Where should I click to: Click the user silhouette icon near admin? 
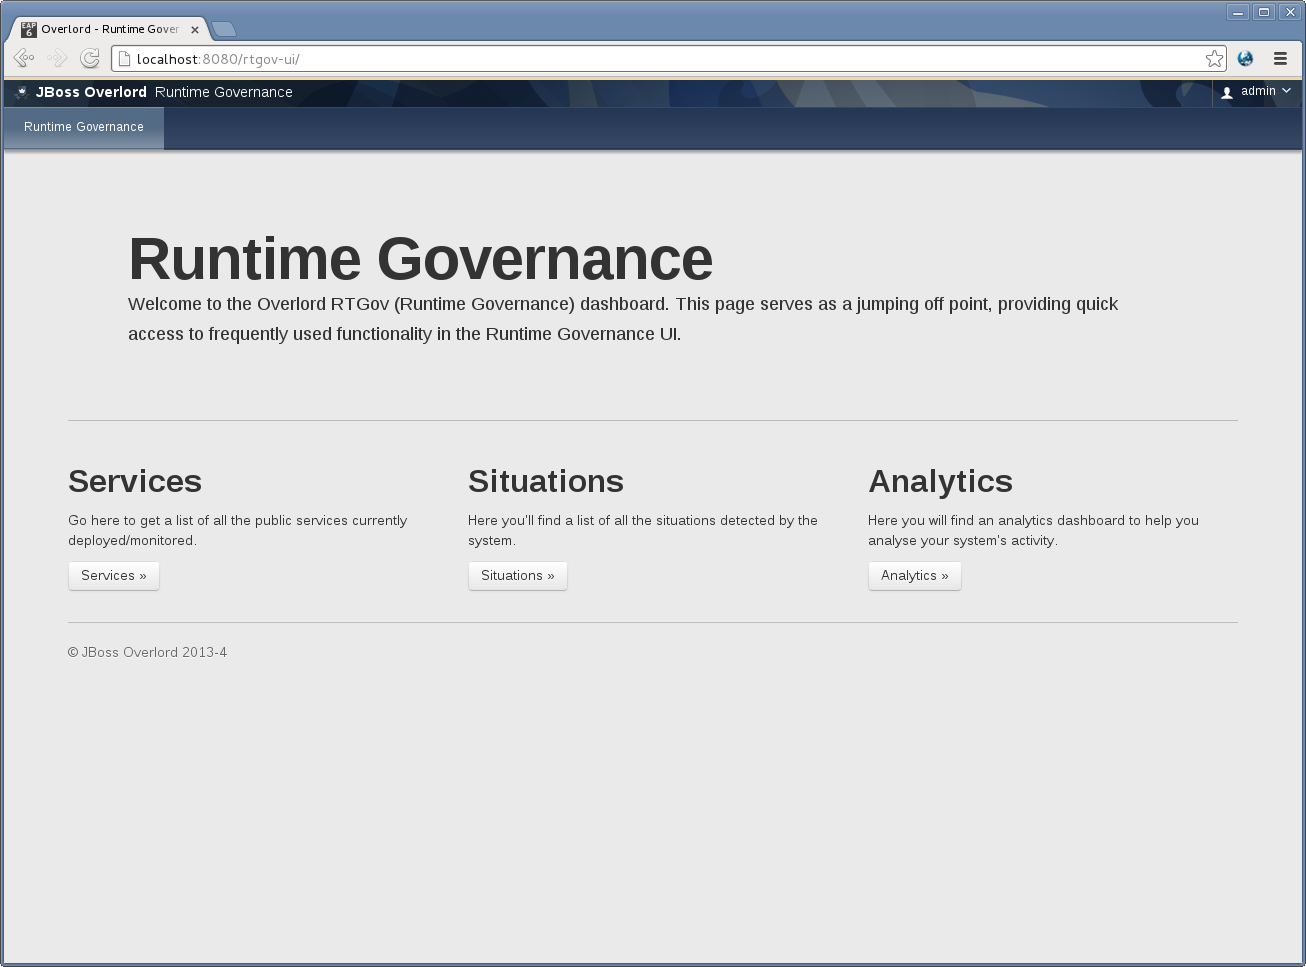[x=1227, y=92]
